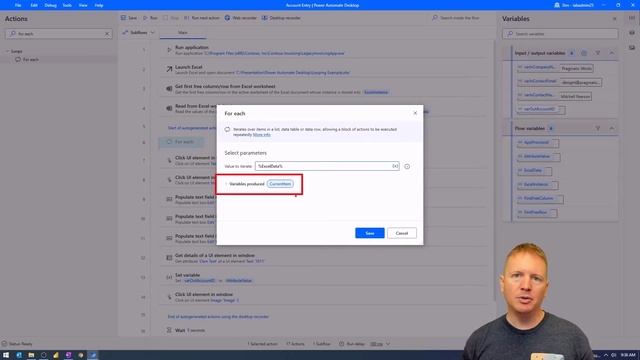
Task: Open Variables icon in right sidebar
Action: tap(632, 19)
